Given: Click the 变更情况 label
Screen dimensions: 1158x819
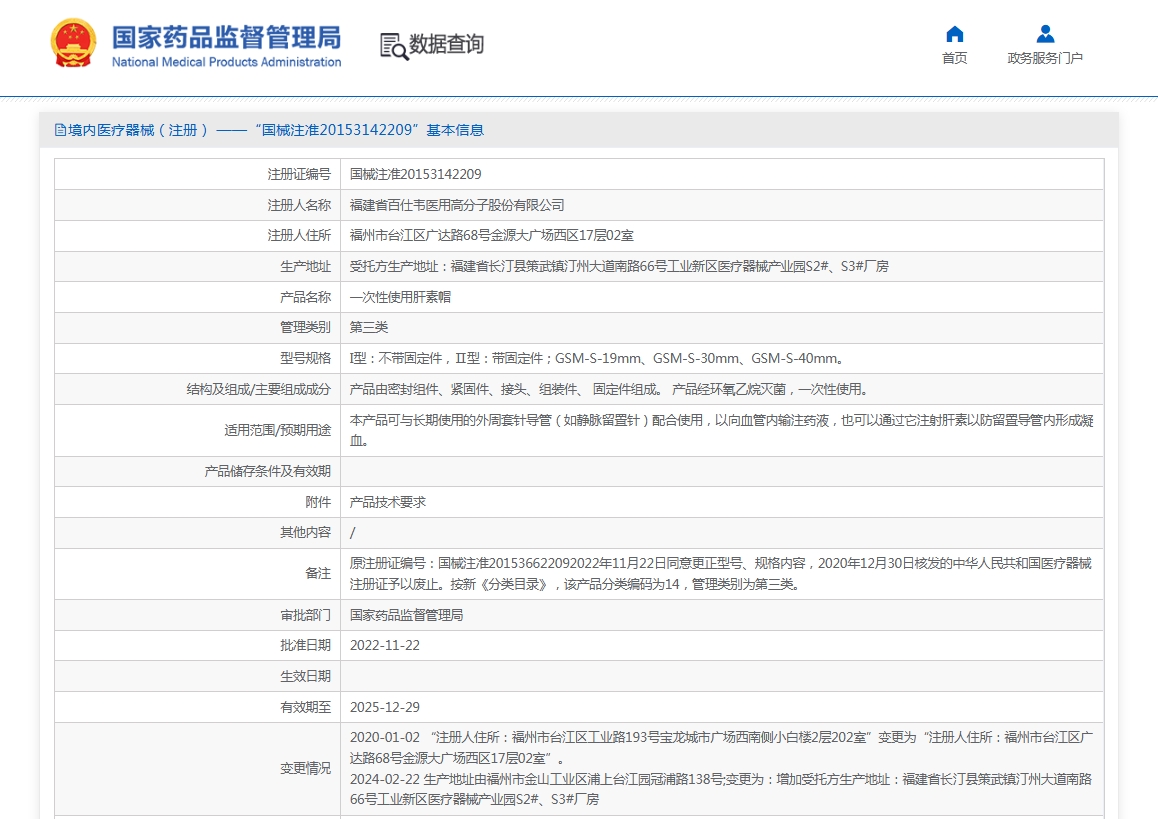Looking at the screenshot, I should point(306,769).
